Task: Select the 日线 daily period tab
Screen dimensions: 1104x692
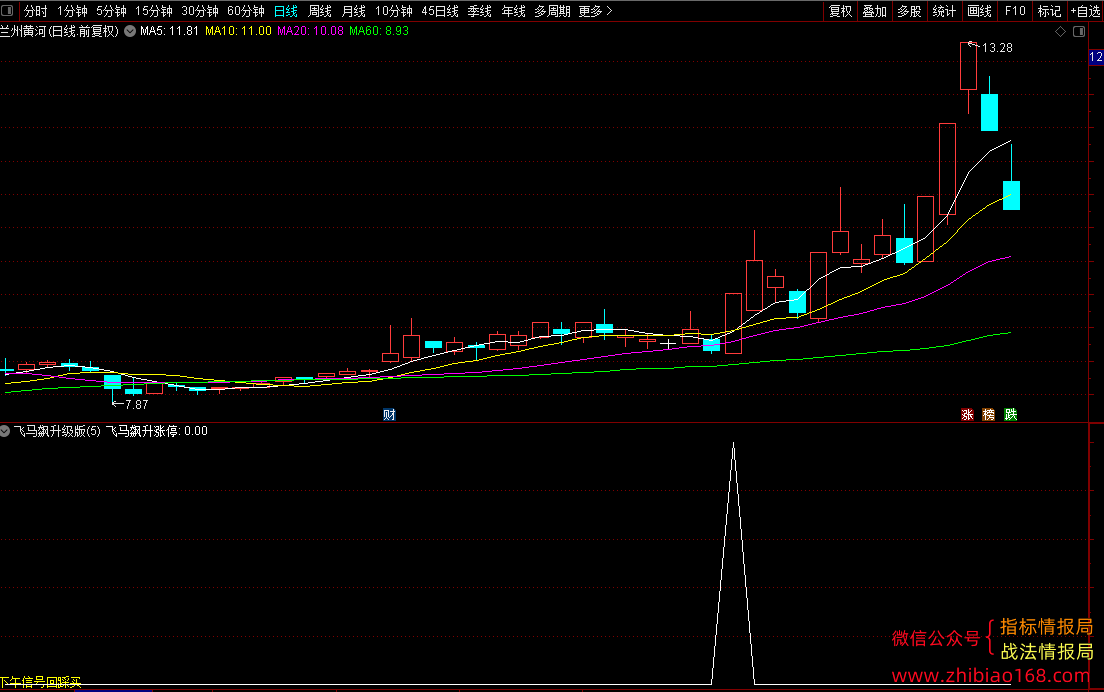Action: click(286, 11)
